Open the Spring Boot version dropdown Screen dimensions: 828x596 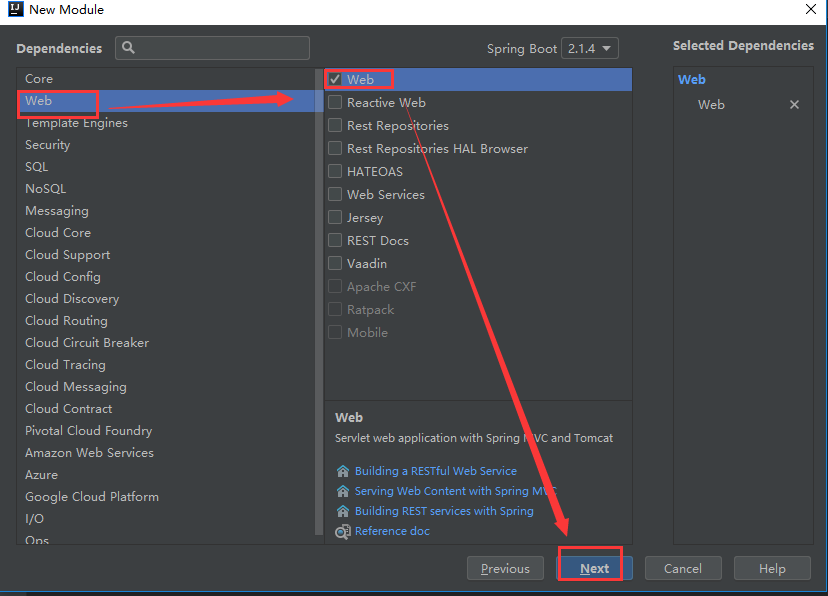(x=589, y=49)
